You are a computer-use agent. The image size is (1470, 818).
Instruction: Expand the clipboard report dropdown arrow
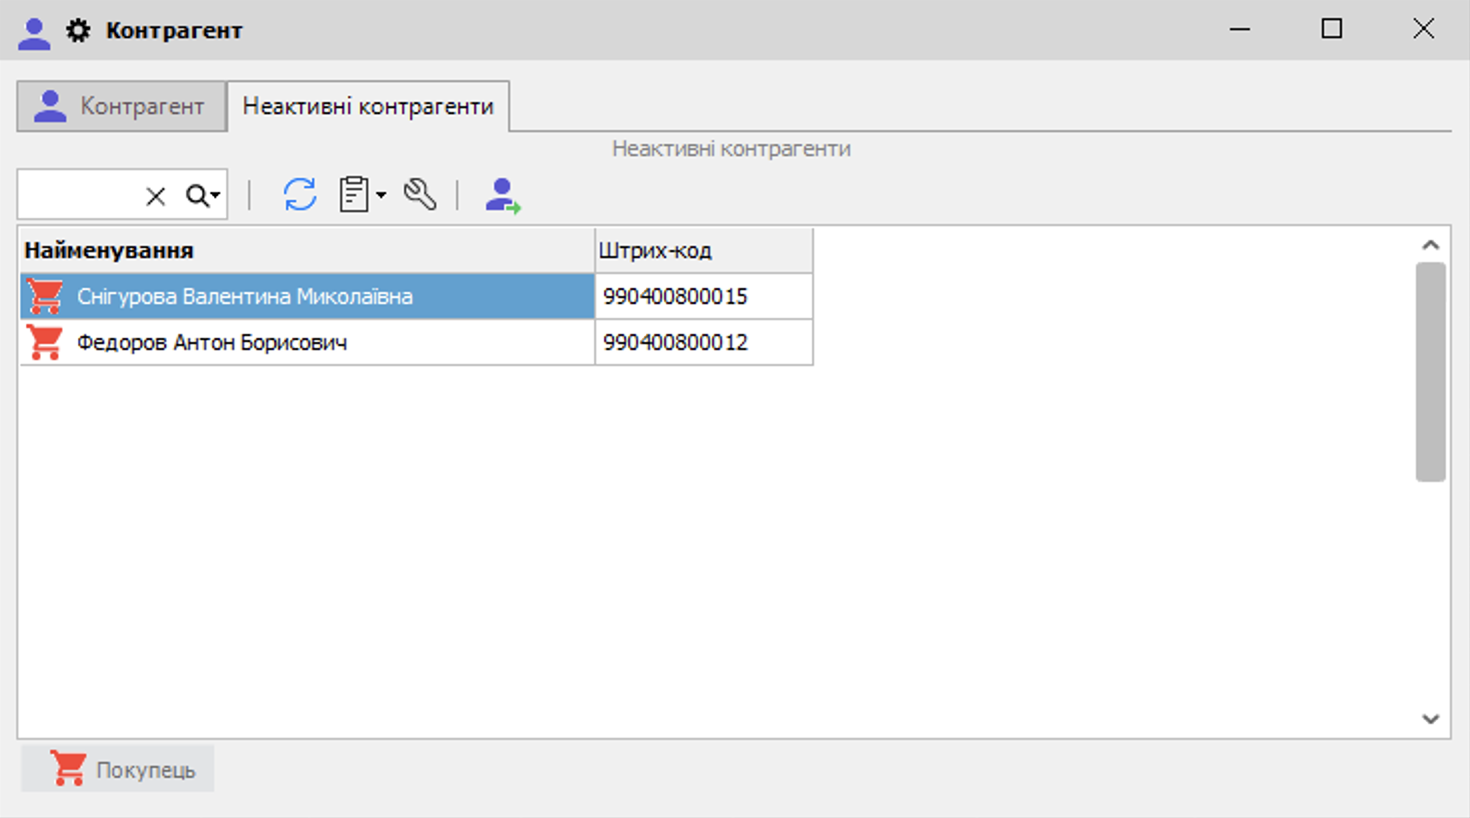tap(381, 195)
